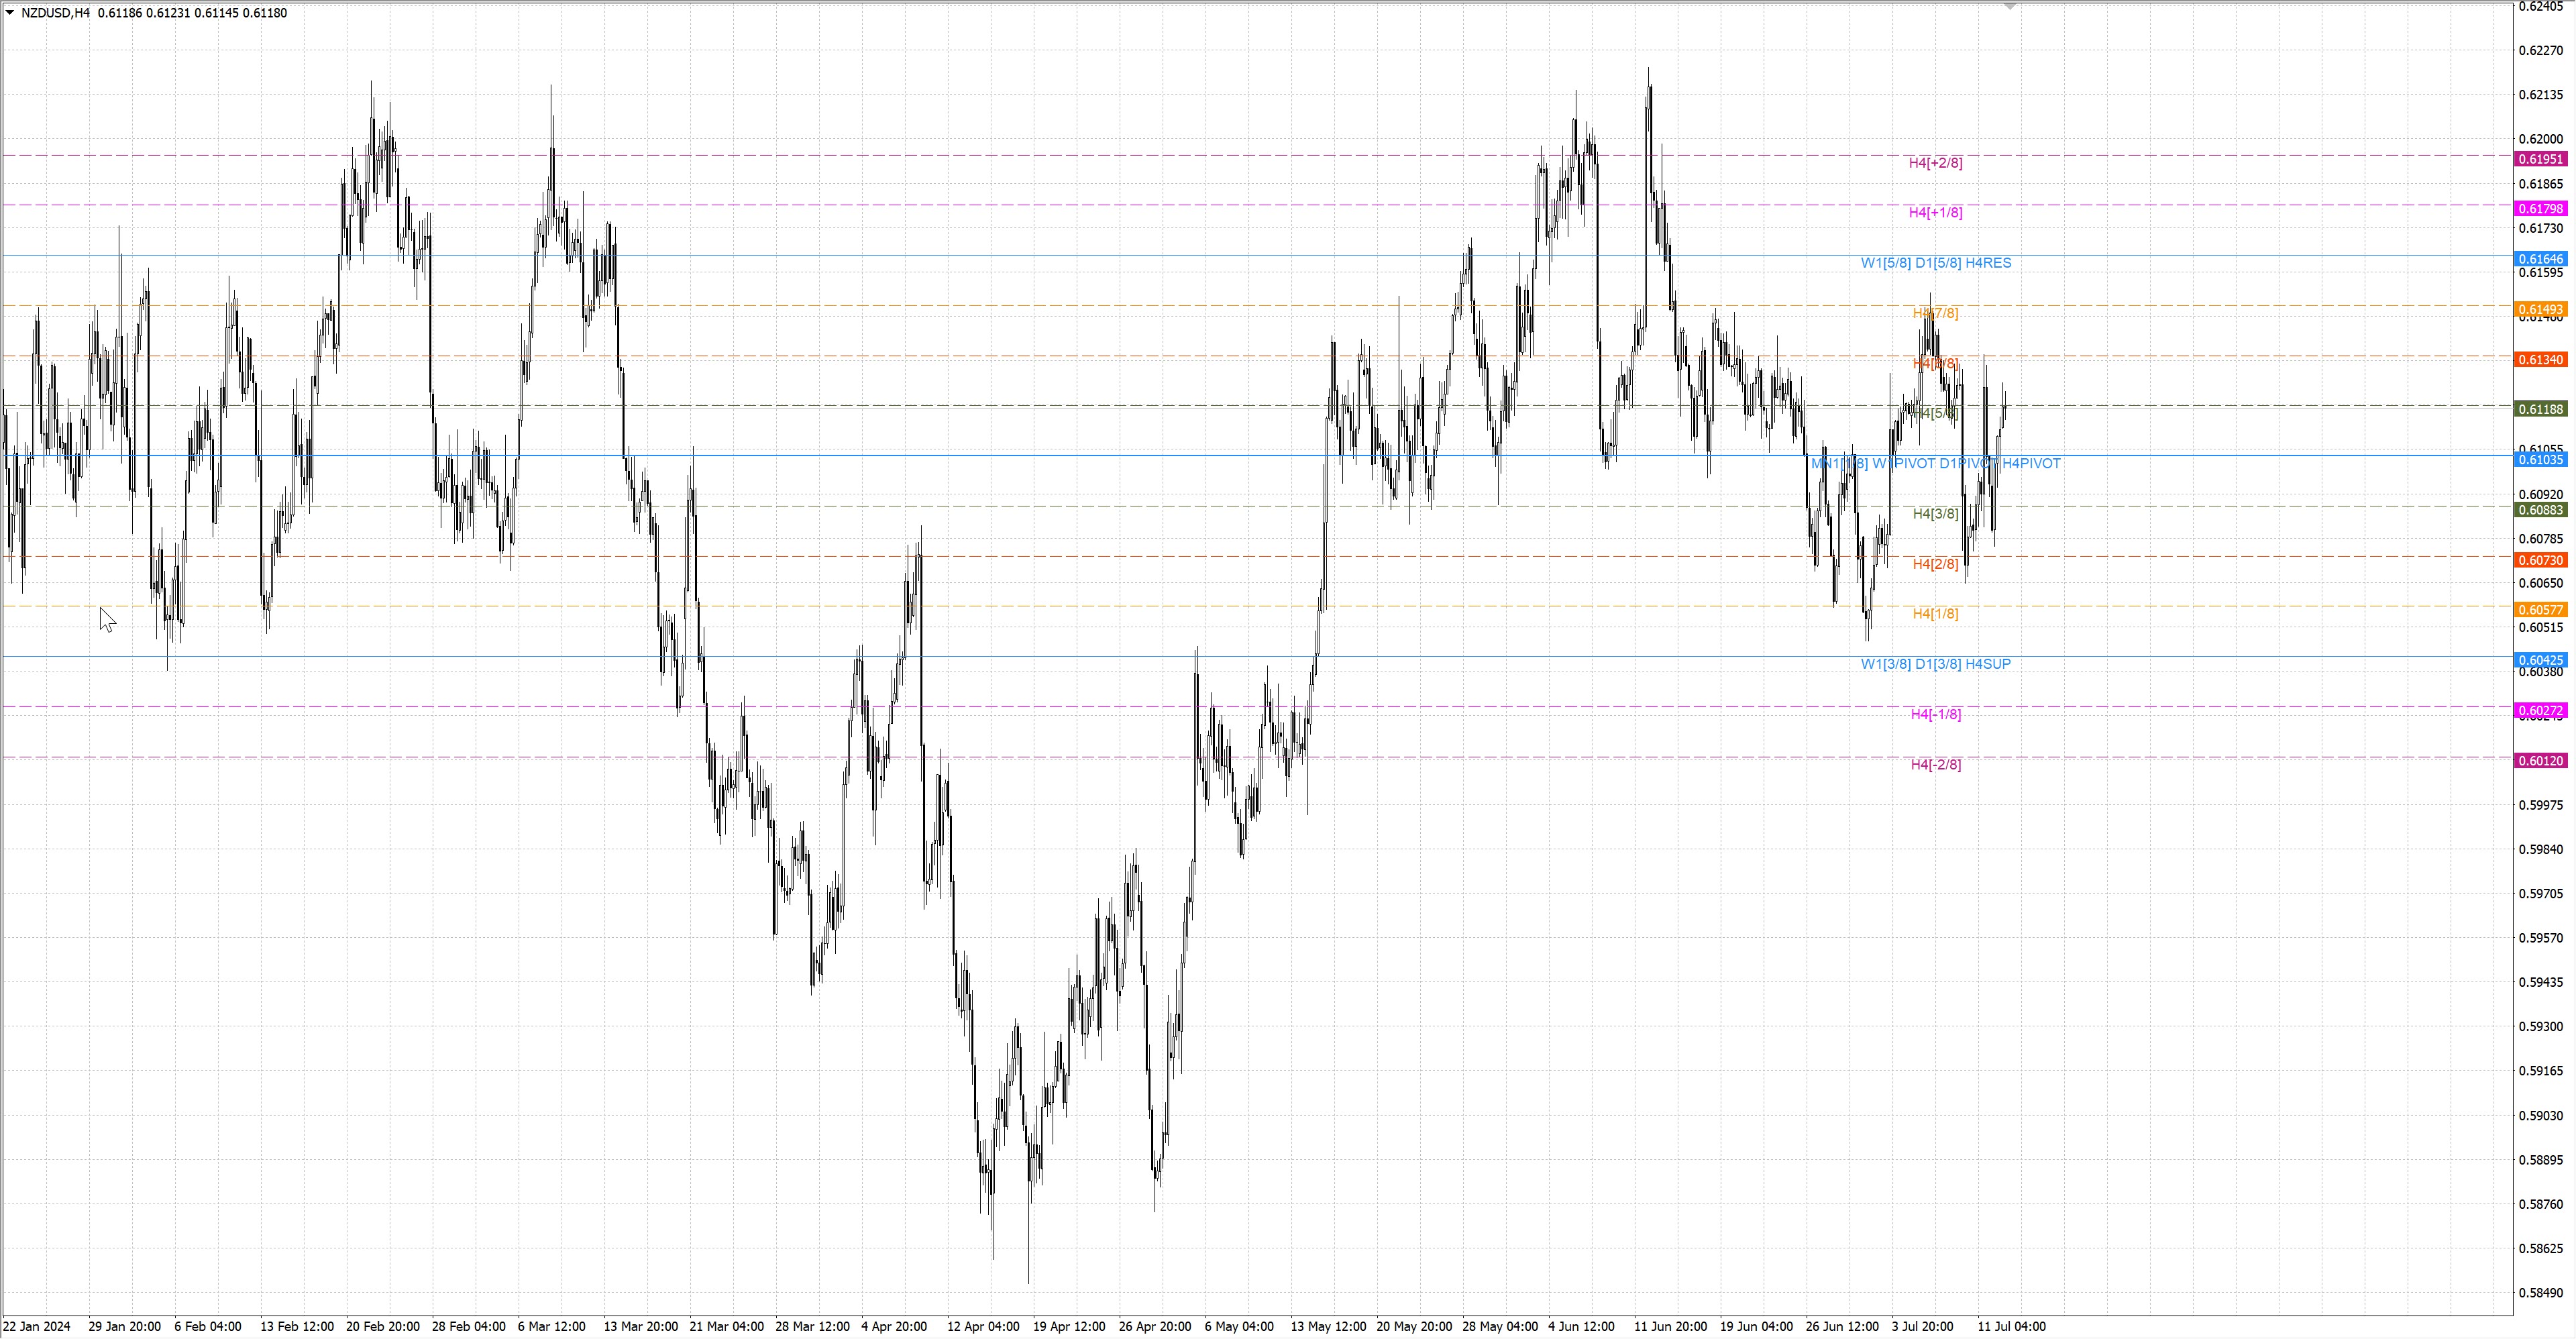The image size is (2576, 1339).
Task: Click the gray chart shift marker triangle
Action: [x=2010, y=6]
